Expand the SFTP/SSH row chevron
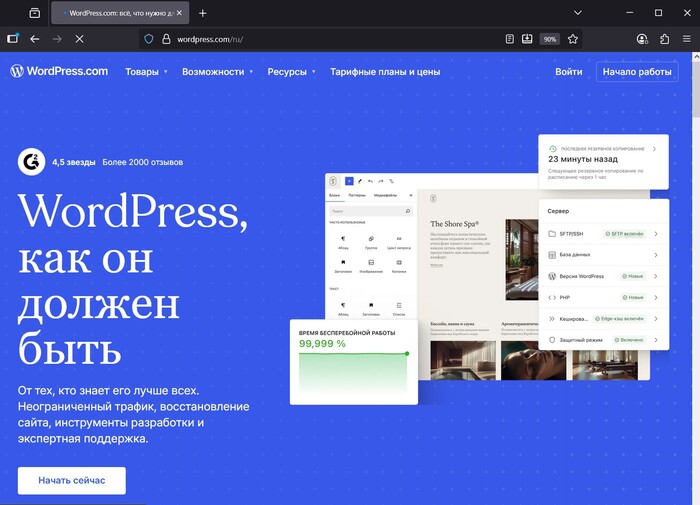The height and width of the screenshot is (505, 700). click(656, 234)
